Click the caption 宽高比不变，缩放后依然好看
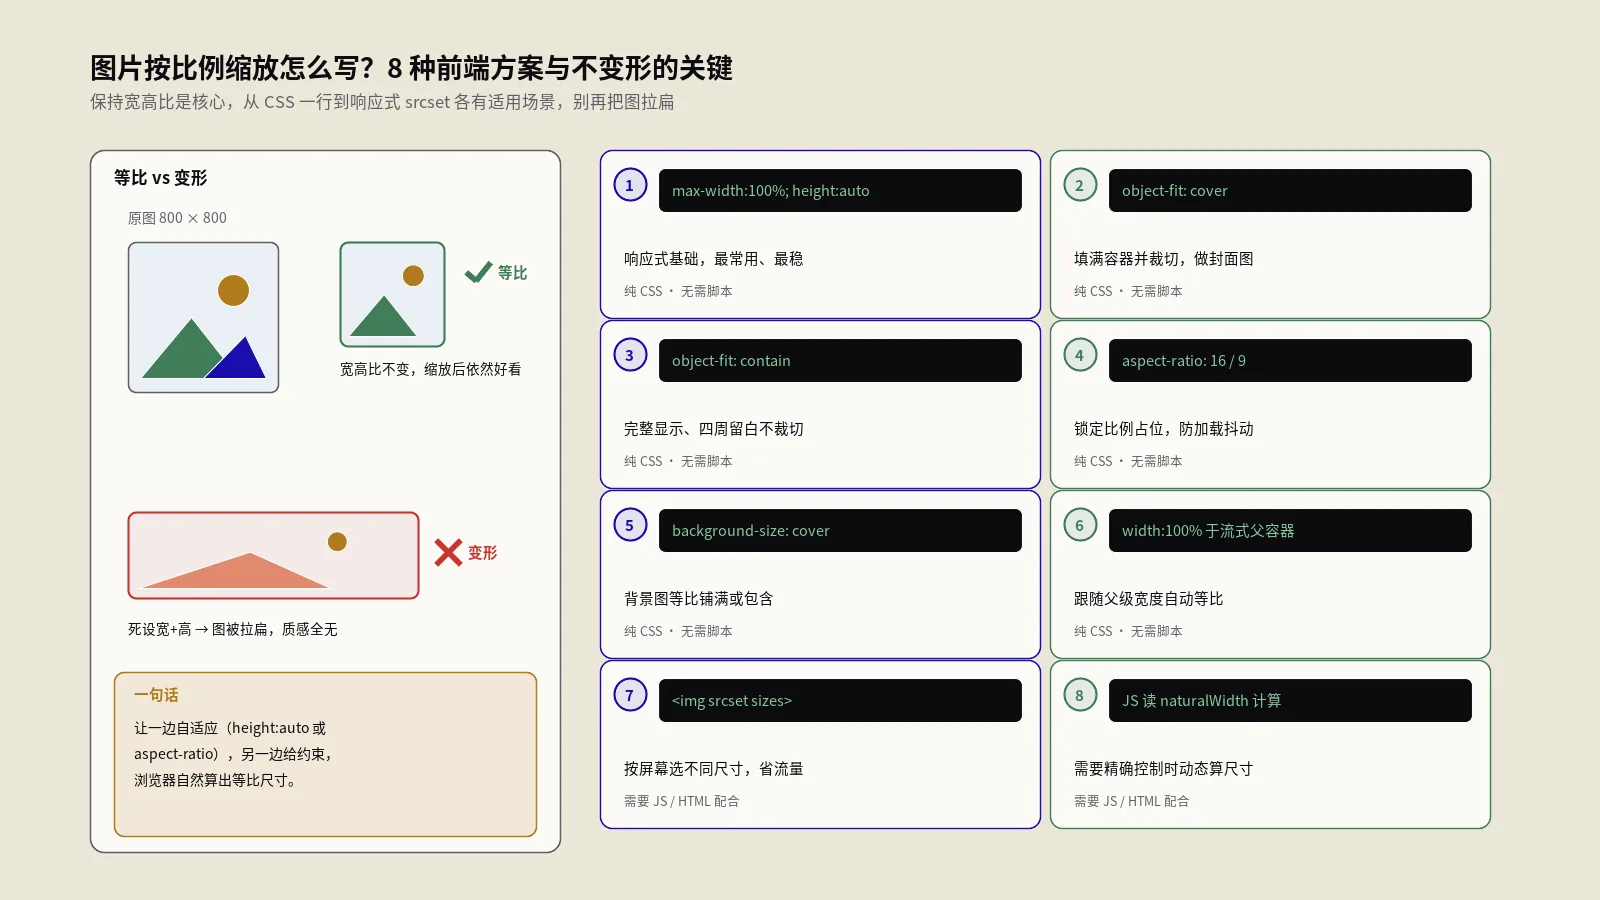The height and width of the screenshot is (900, 1600). click(x=430, y=369)
